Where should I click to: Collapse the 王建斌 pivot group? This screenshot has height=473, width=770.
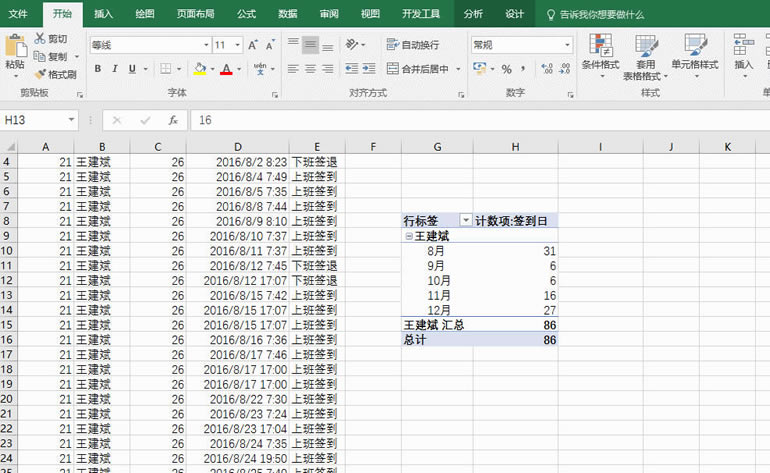pos(409,236)
